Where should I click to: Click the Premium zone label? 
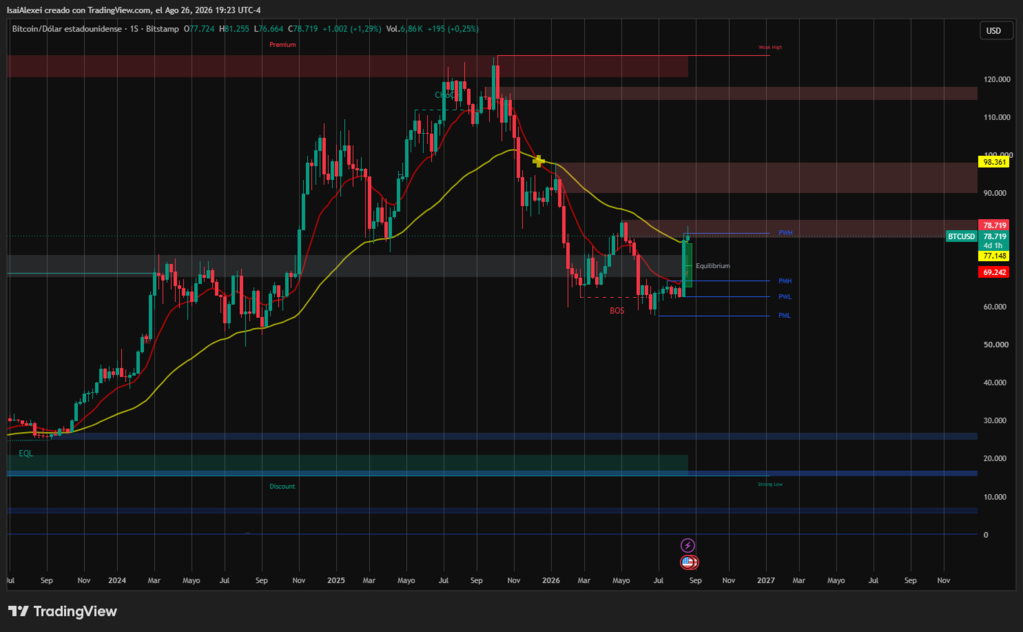[x=282, y=45]
